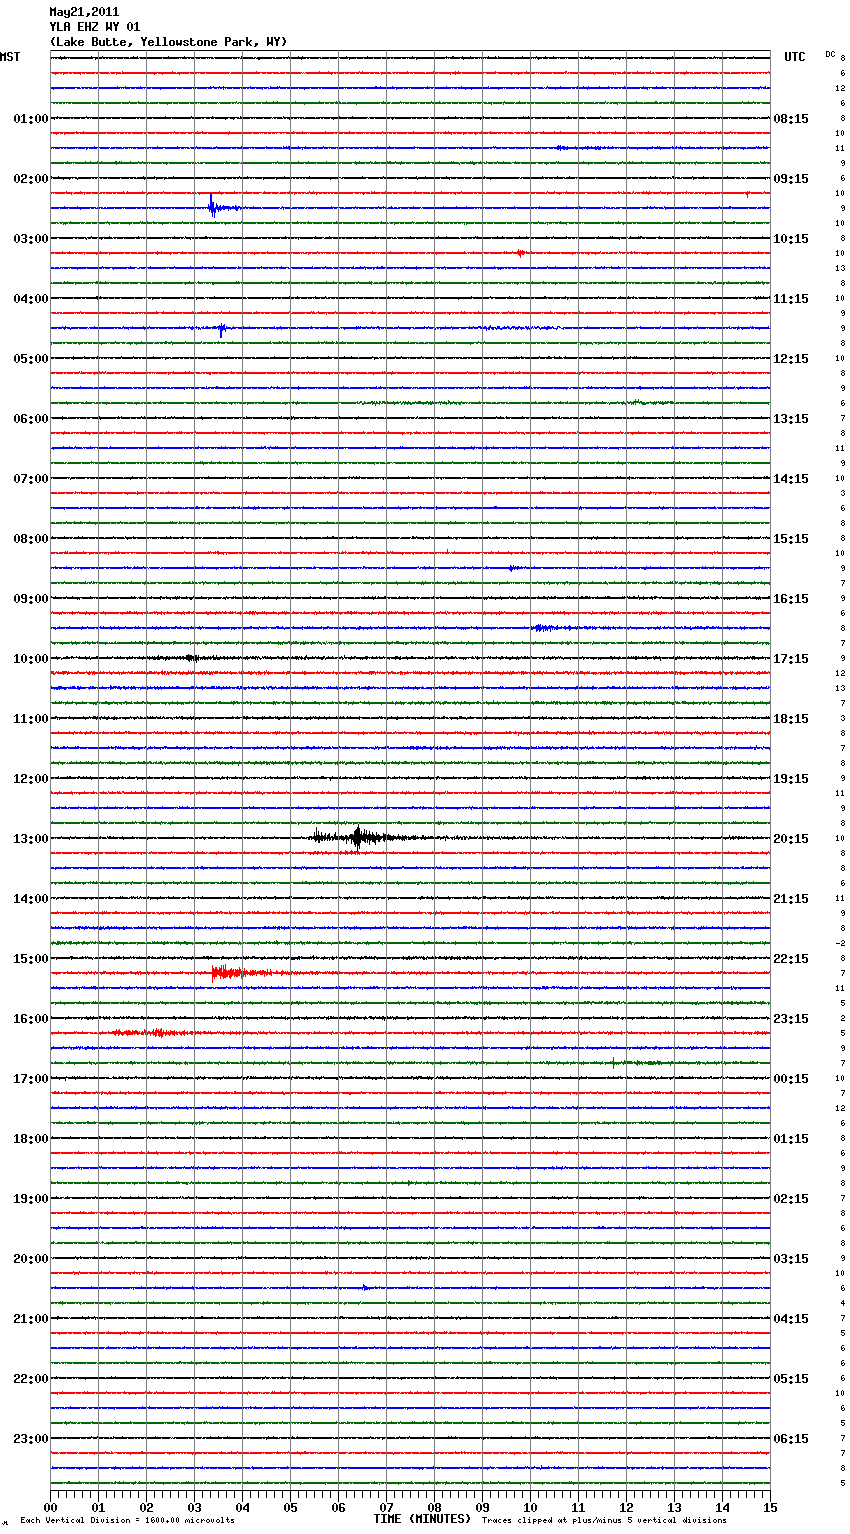The width and height of the screenshot is (850, 1534).
Task: Select the 04:00 MST time label
Action: [31, 299]
